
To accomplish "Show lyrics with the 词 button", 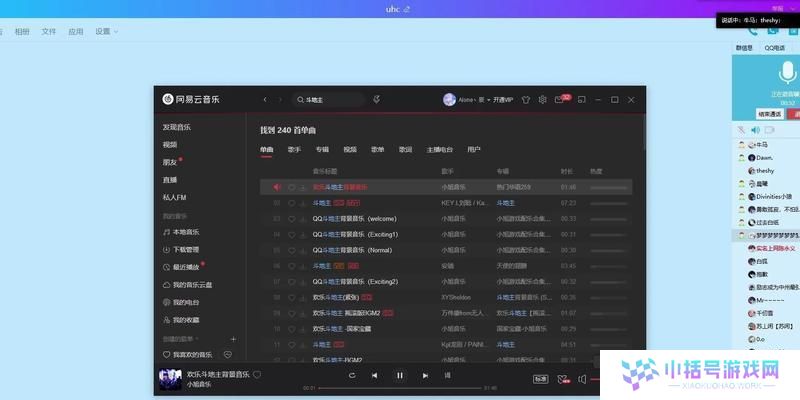I will click(447, 376).
